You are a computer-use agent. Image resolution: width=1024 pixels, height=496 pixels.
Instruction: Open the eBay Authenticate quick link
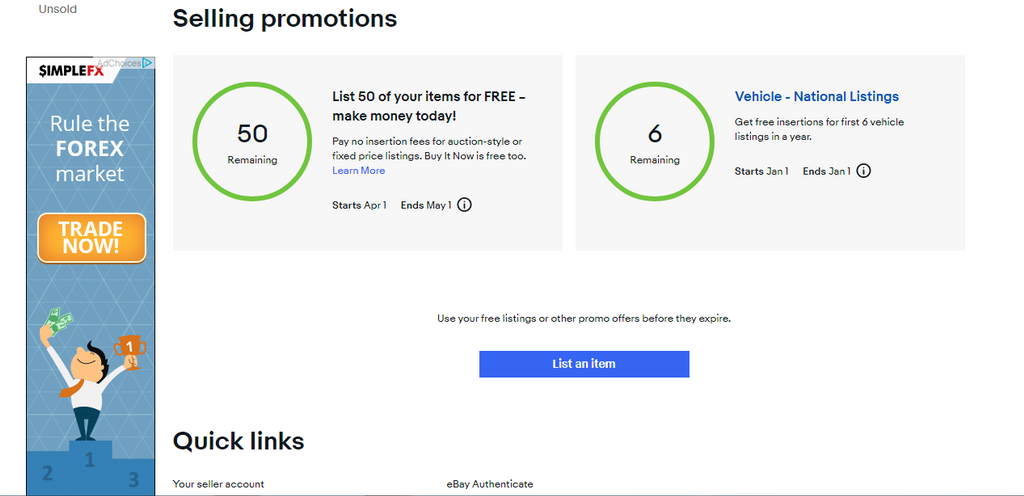[x=490, y=484]
